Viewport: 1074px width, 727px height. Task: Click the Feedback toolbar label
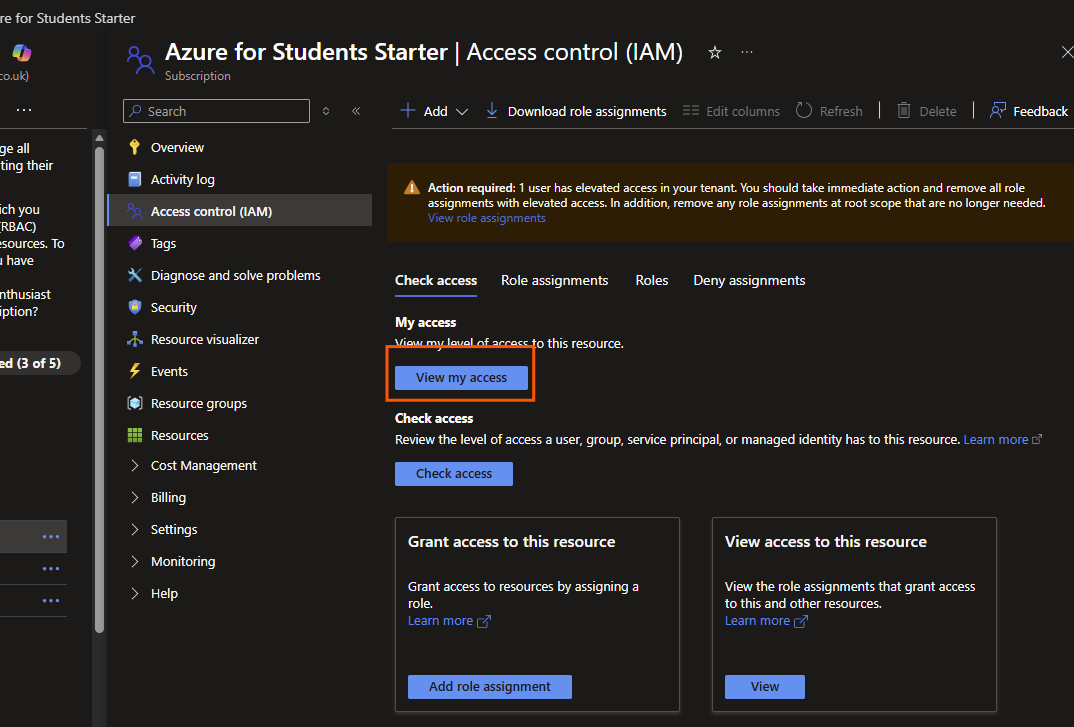[1040, 111]
